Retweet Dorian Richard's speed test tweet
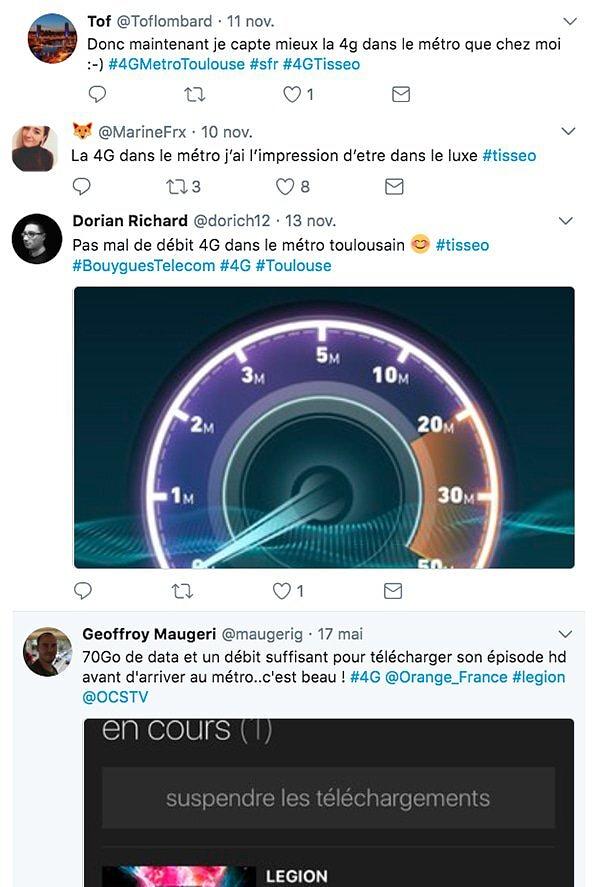This screenshot has height=887, width=595. (x=182, y=591)
